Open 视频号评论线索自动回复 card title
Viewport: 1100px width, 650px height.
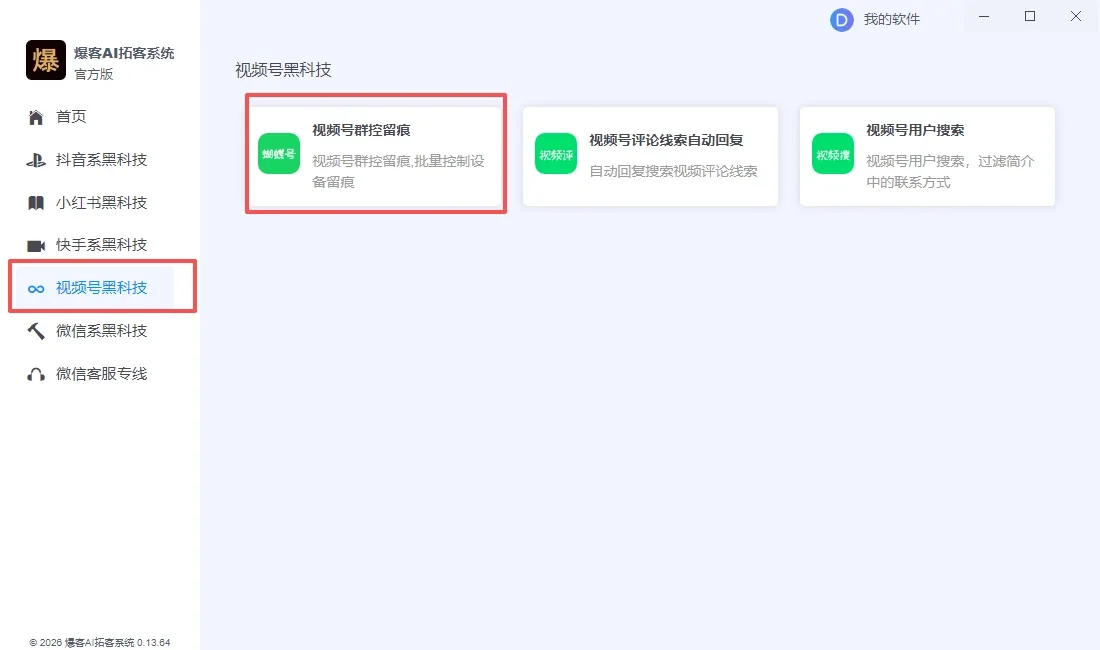[666, 140]
